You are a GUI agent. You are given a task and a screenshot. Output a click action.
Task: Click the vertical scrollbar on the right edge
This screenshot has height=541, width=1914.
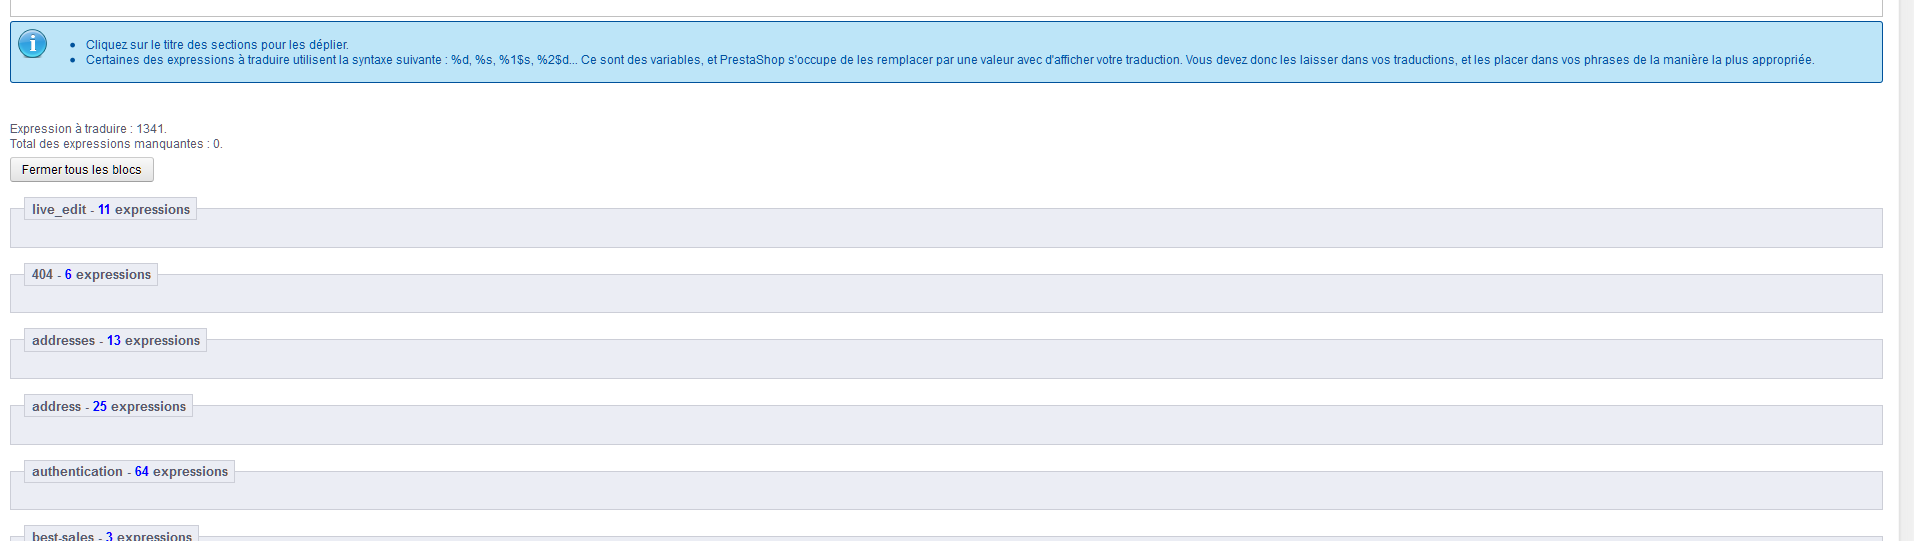pyautogui.click(x=1906, y=270)
